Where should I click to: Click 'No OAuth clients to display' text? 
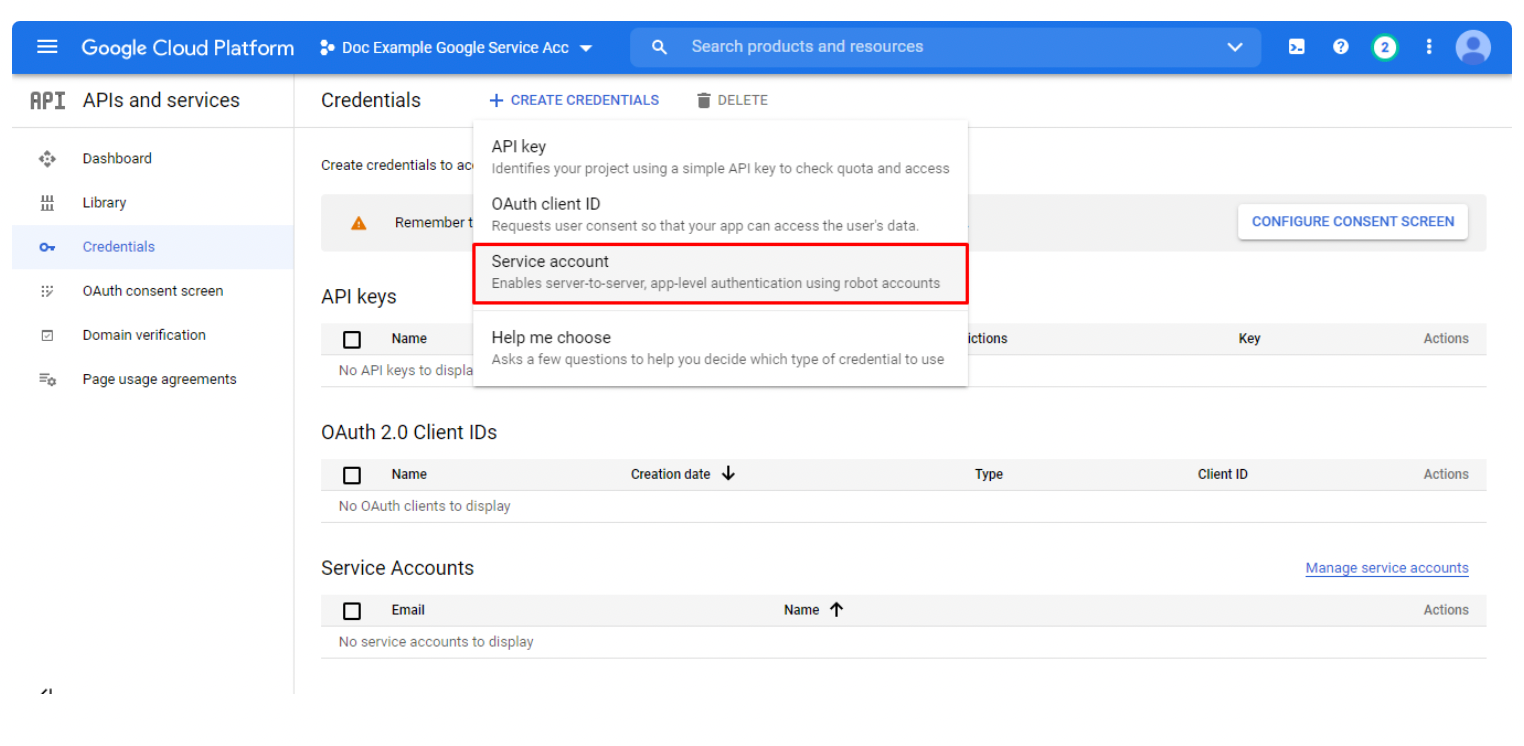pyautogui.click(x=424, y=506)
